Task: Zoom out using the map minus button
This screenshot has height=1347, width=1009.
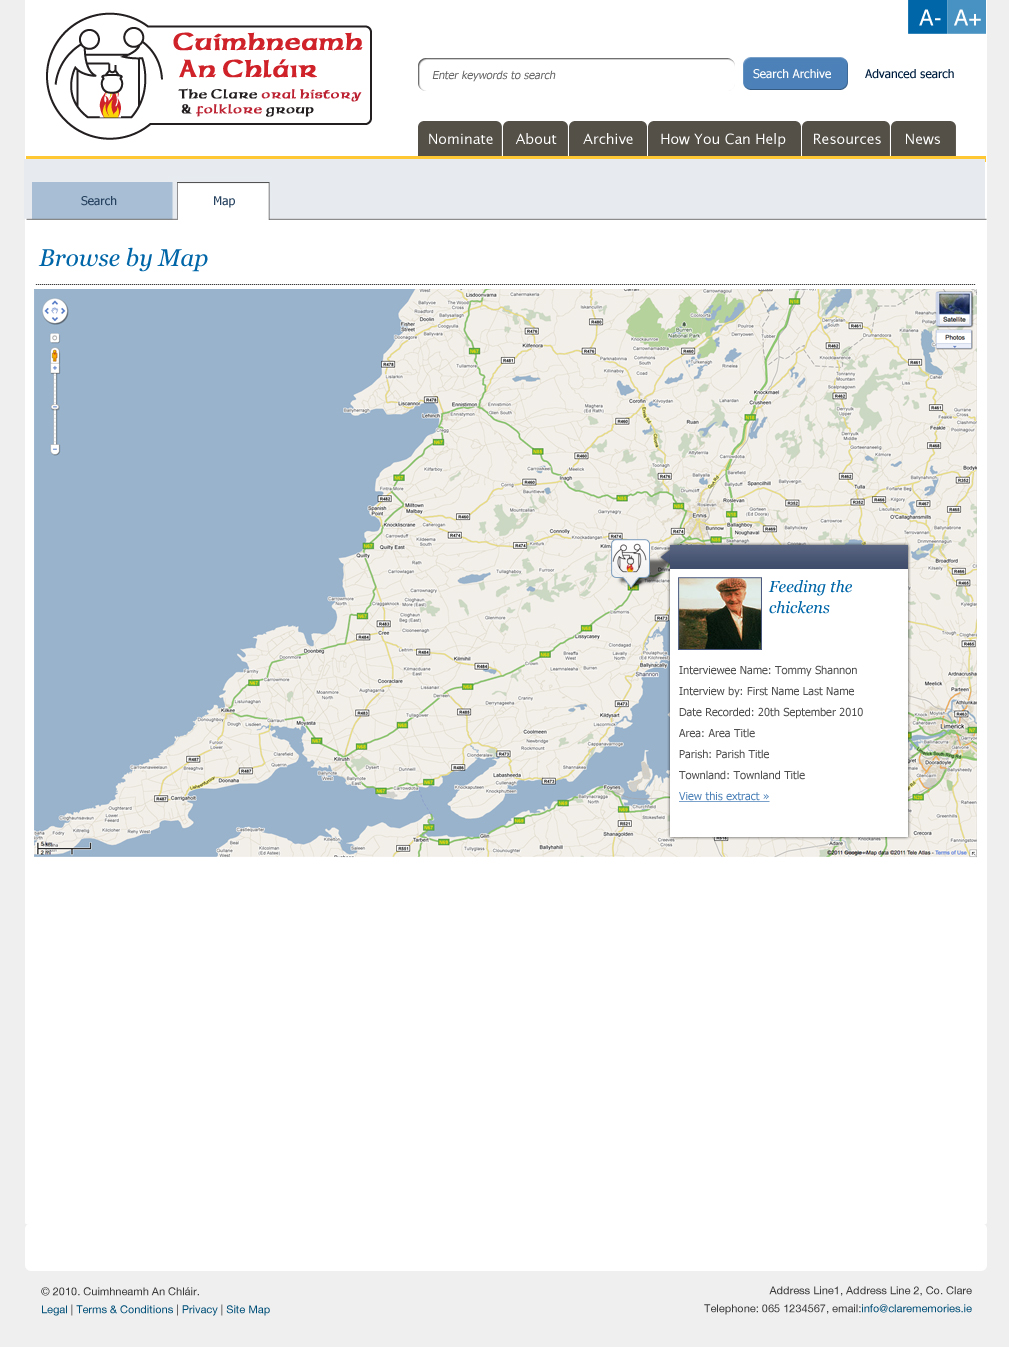Action: coord(55,449)
